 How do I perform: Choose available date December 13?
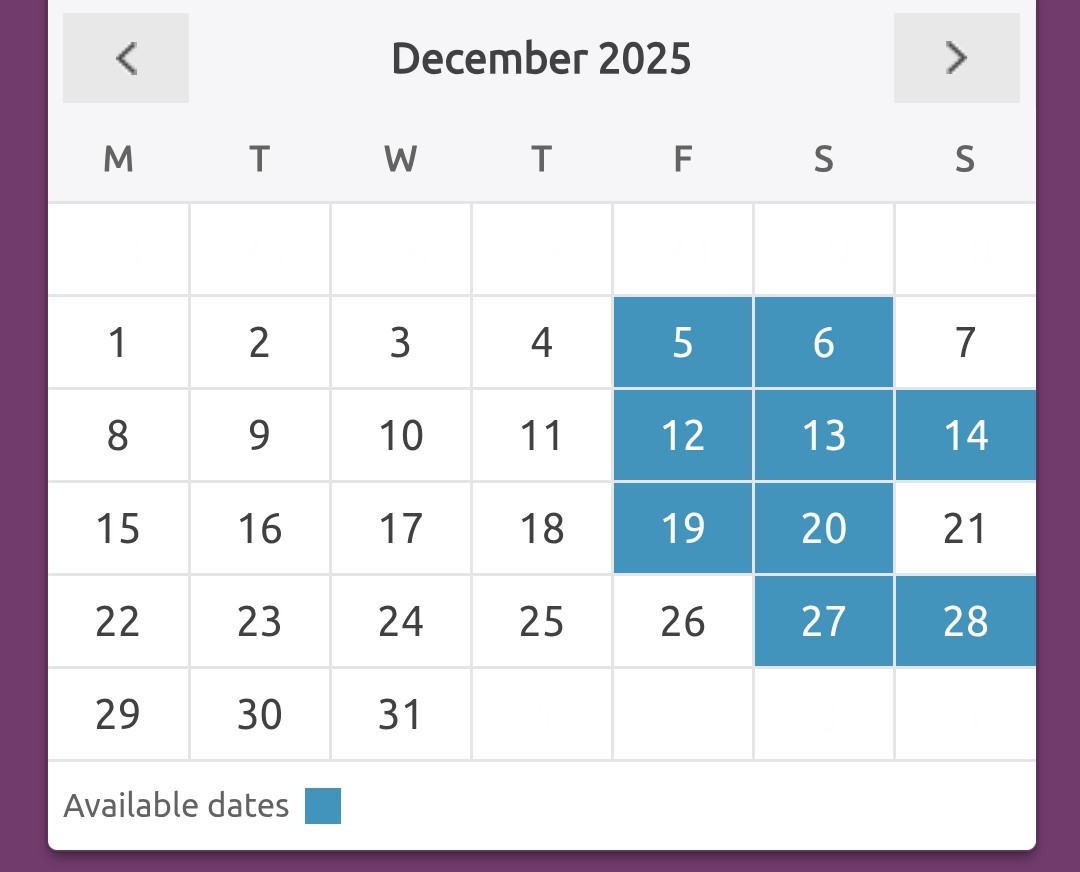[x=824, y=436]
